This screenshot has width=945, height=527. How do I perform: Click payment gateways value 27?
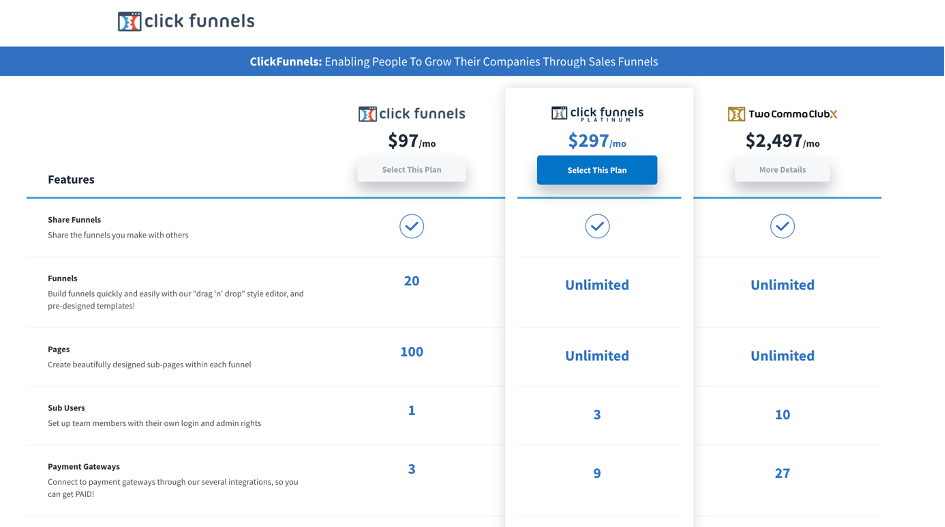click(782, 473)
